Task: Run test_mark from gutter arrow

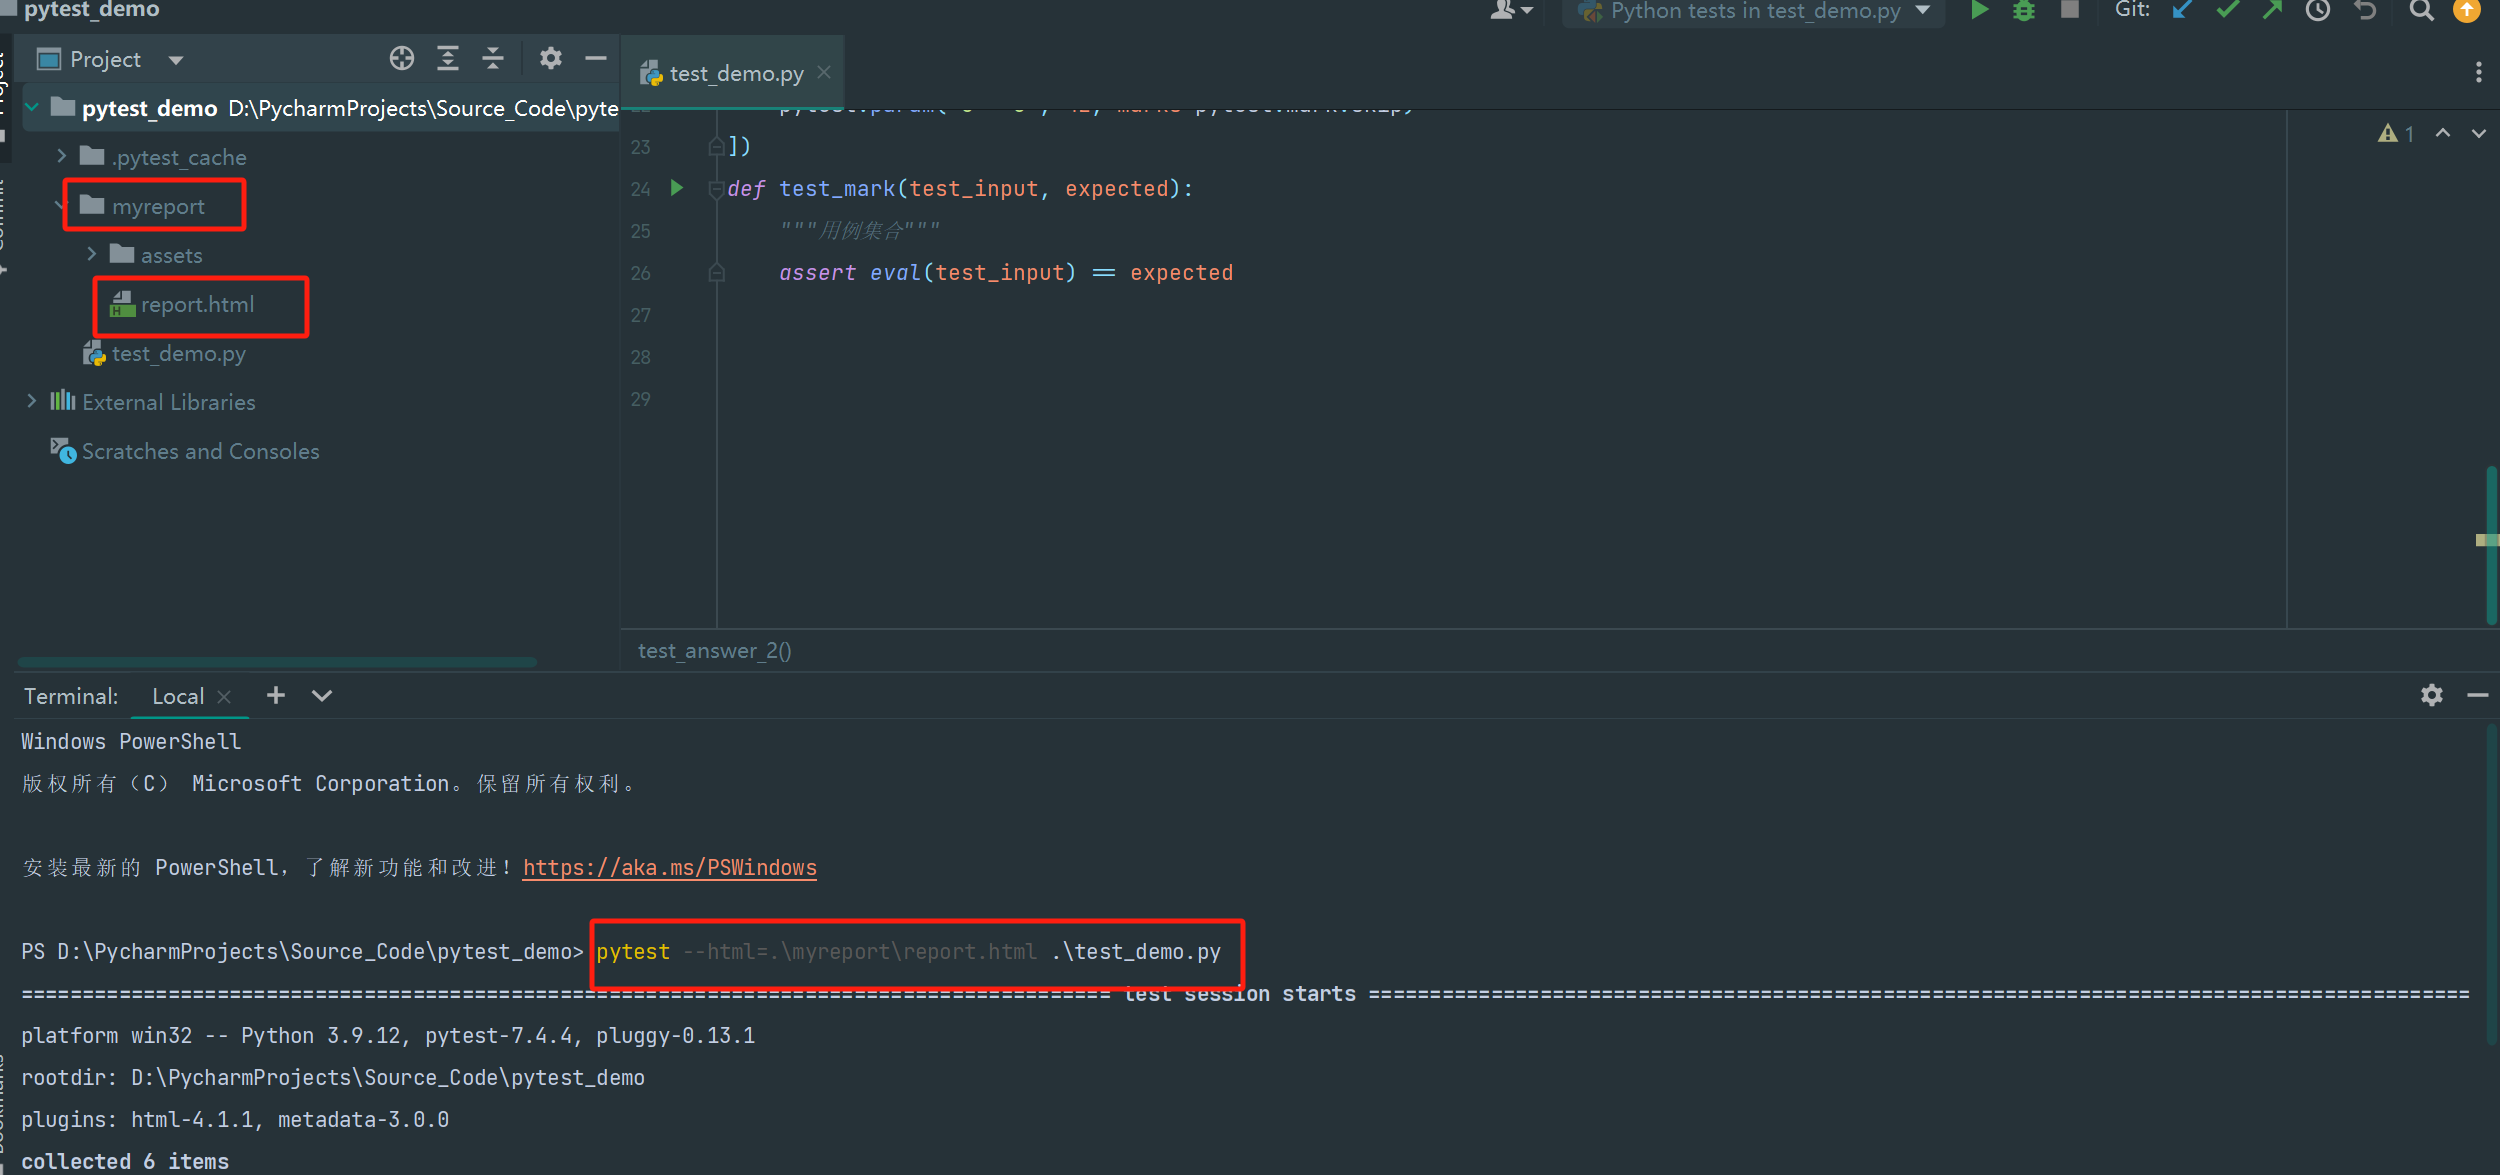Action: point(677,188)
